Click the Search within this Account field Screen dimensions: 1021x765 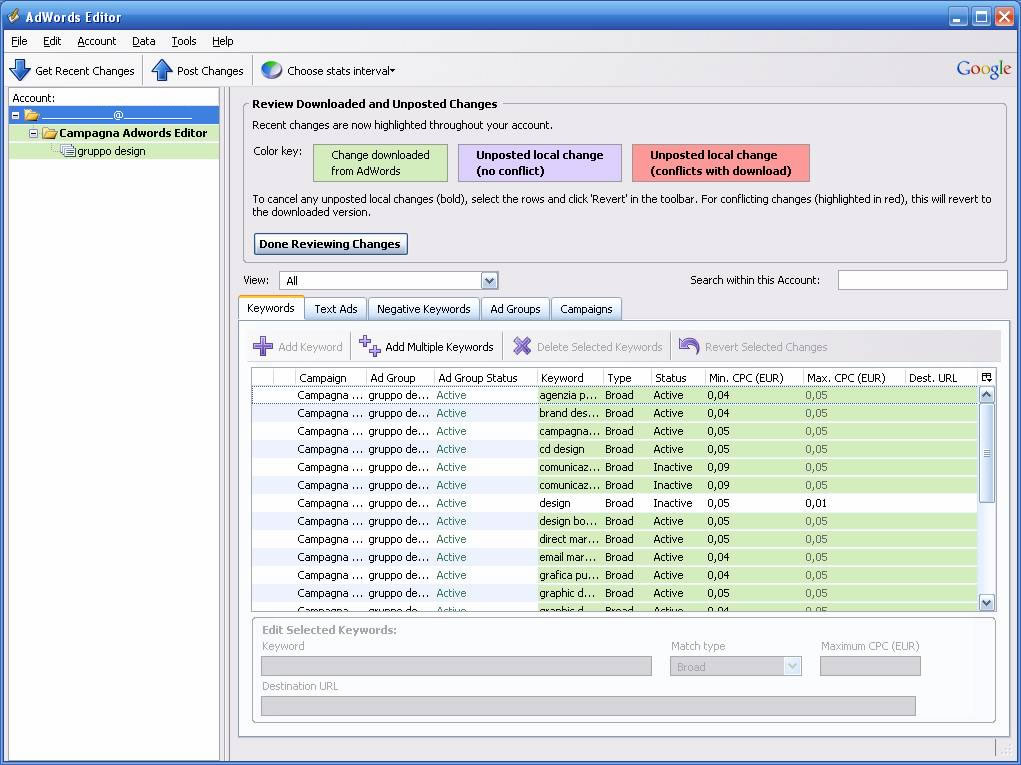coord(922,280)
